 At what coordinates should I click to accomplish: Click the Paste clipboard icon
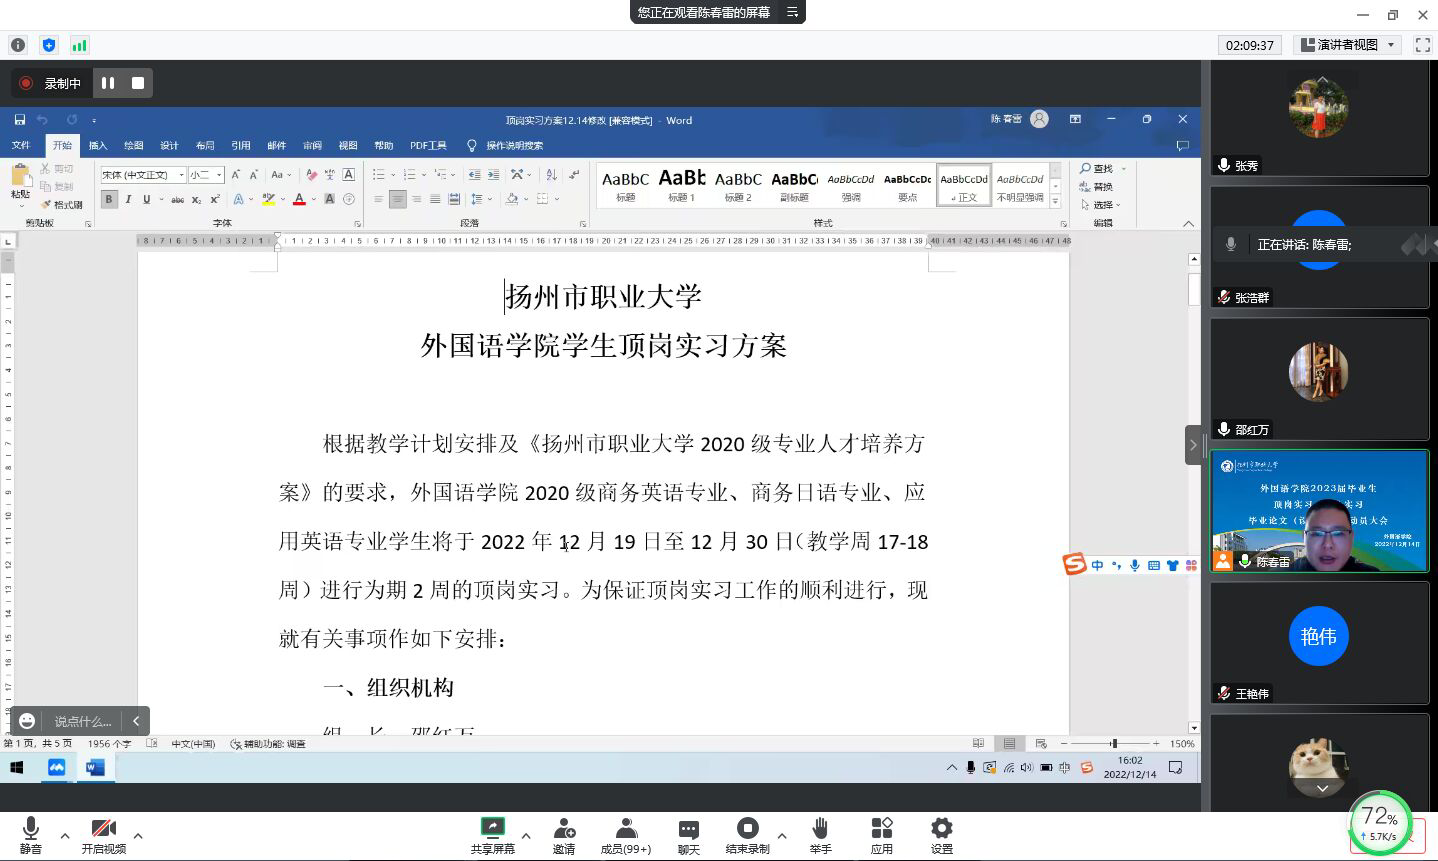tap(20, 175)
